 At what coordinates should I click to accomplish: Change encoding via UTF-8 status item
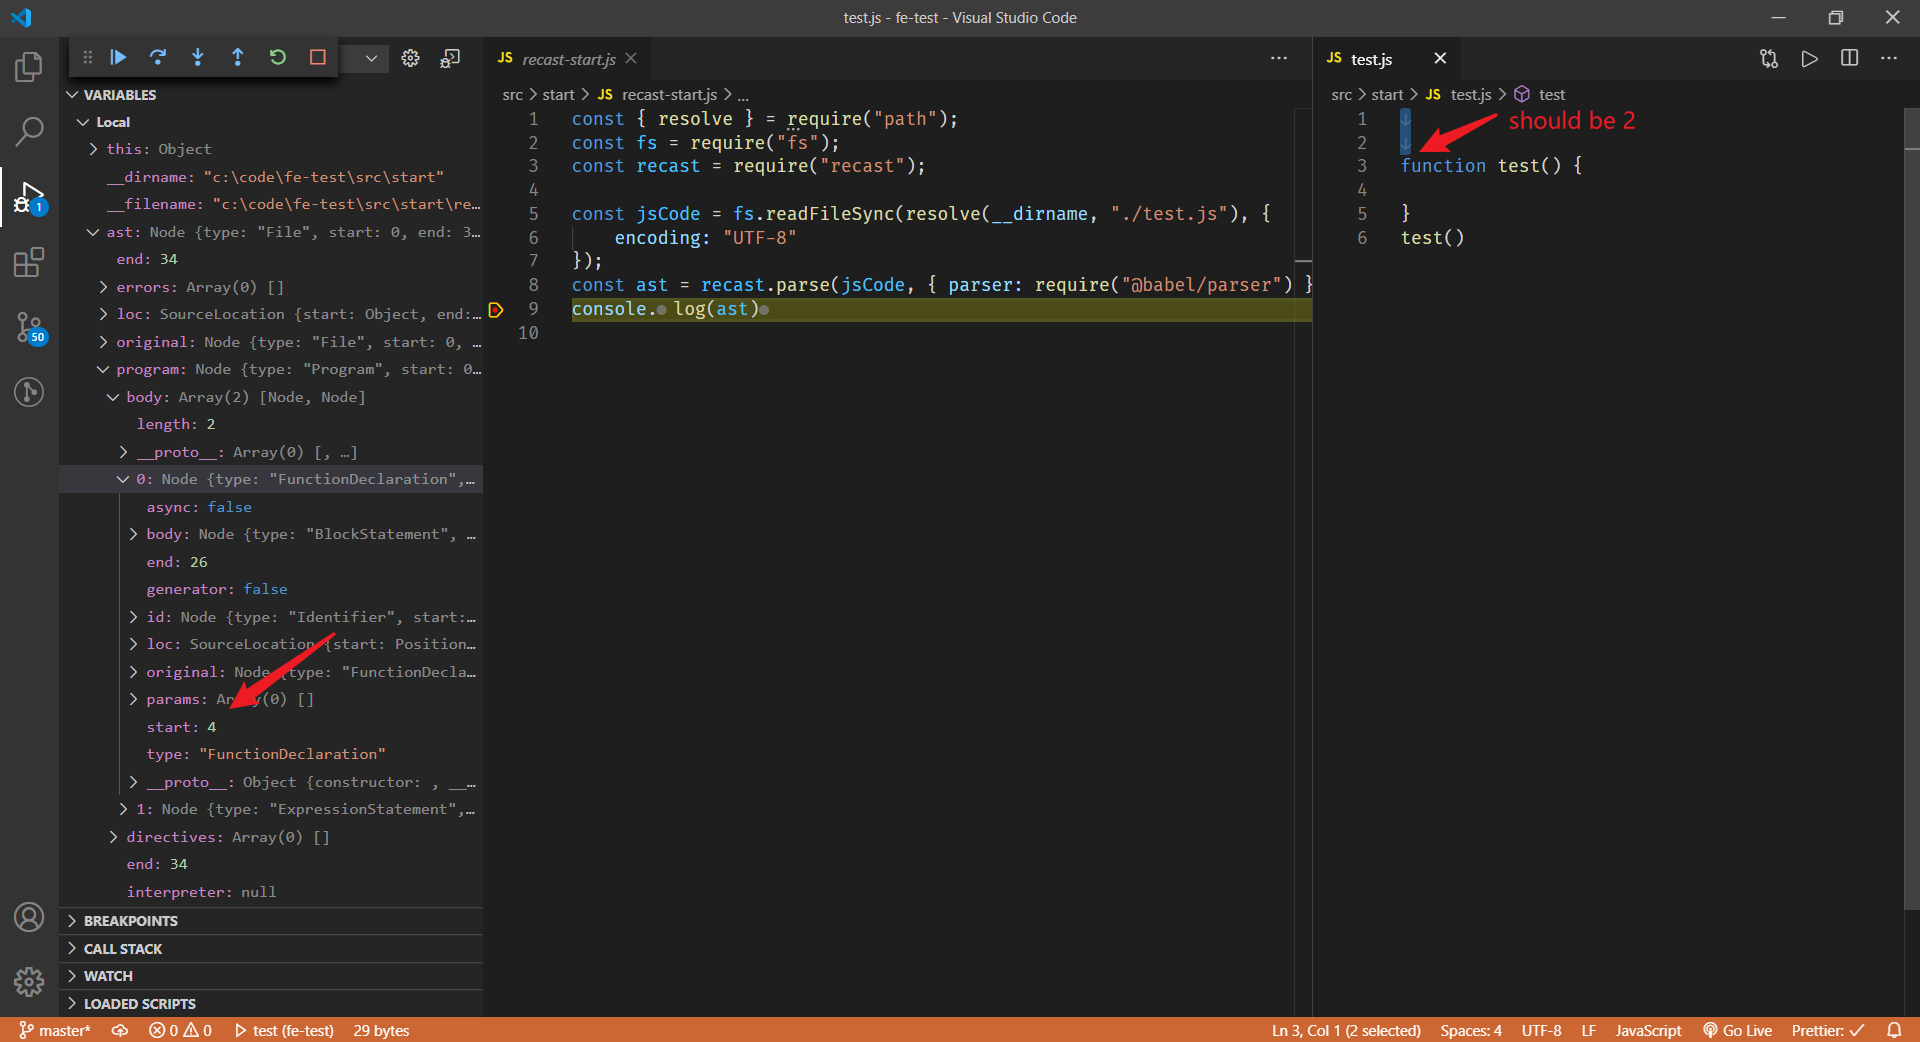(x=1541, y=1030)
